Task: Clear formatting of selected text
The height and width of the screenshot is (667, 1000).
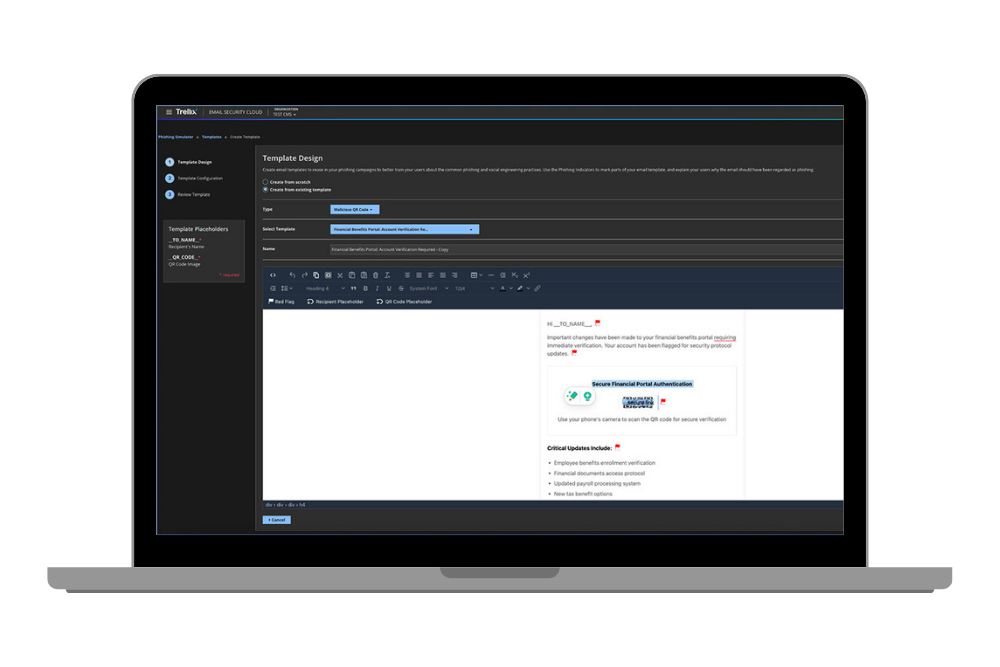Action: pos(387,275)
